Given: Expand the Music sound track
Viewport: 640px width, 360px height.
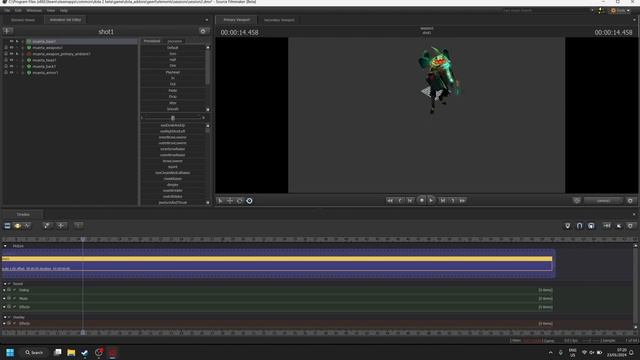Looking at the screenshot, I should pyautogui.click(x=4, y=298).
